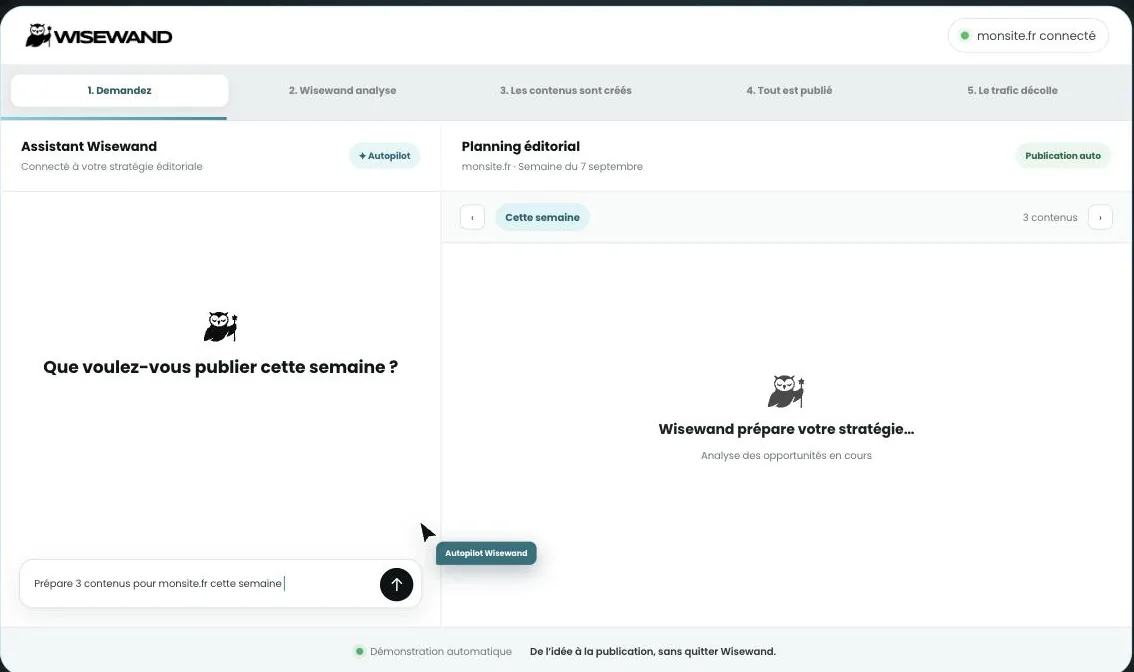Click the 'Assistant Wisewand' heading
The image size is (1134, 672).
pos(89,146)
